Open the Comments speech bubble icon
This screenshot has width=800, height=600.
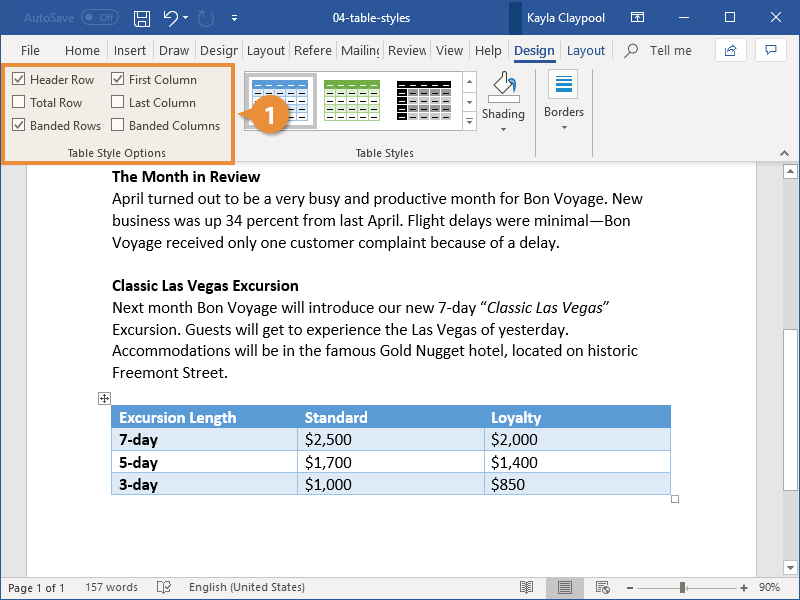pyautogui.click(x=769, y=50)
